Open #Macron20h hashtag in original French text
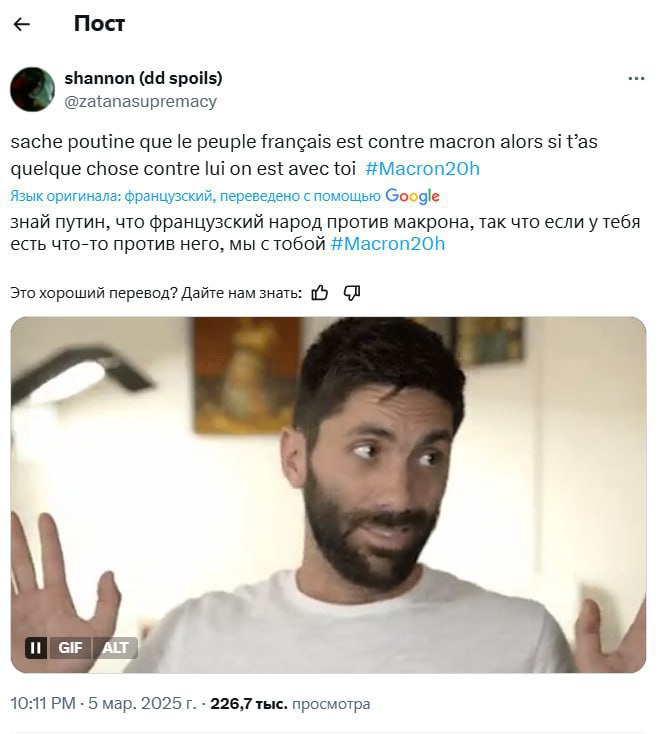665x734 pixels. click(422, 169)
